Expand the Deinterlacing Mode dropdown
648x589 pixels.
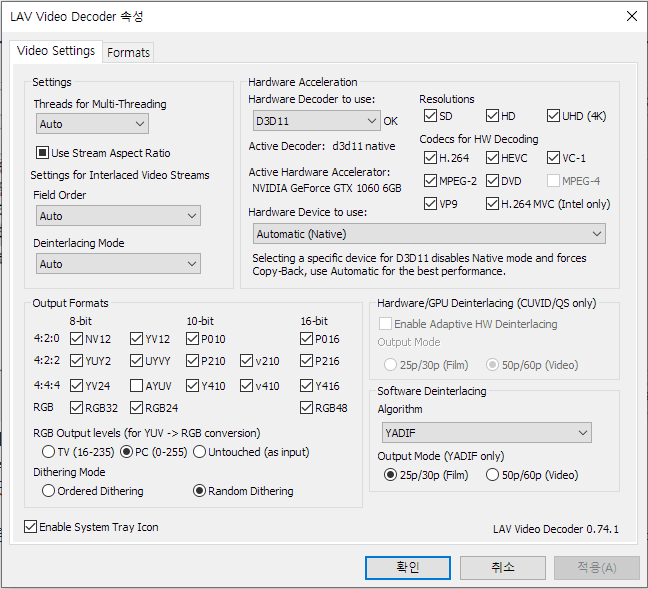pyautogui.click(x=118, y=264)
